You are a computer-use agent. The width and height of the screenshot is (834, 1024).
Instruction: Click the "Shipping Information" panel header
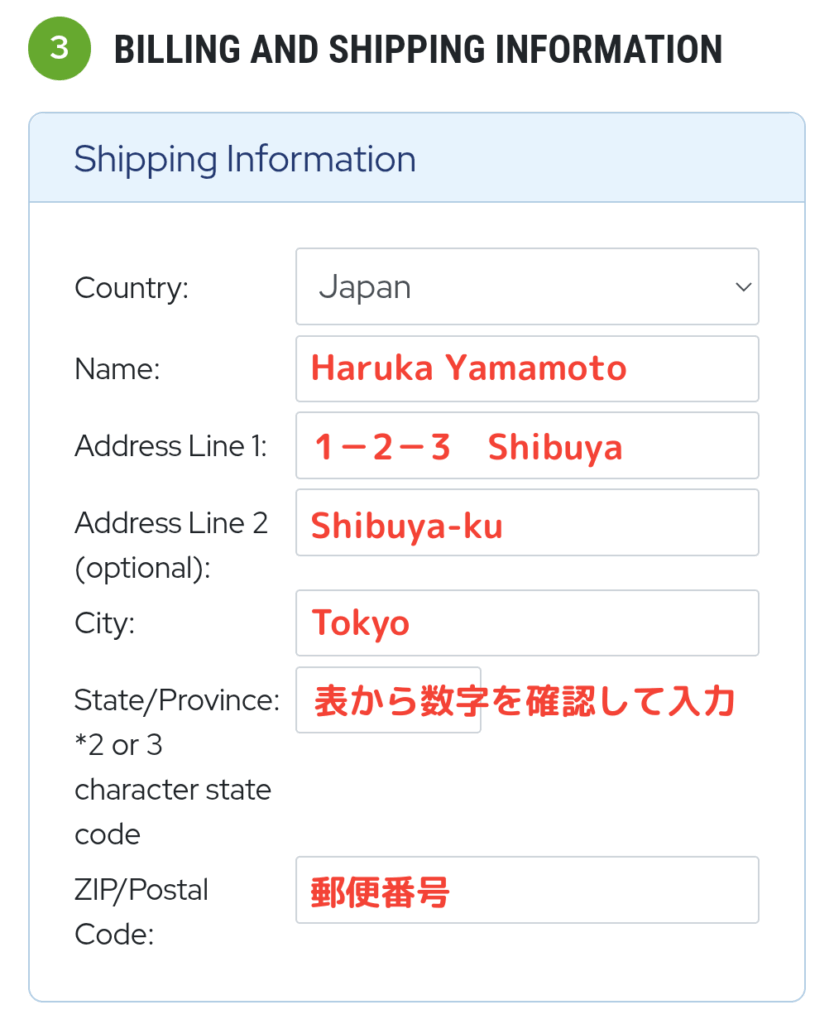(x=245, y=159)
